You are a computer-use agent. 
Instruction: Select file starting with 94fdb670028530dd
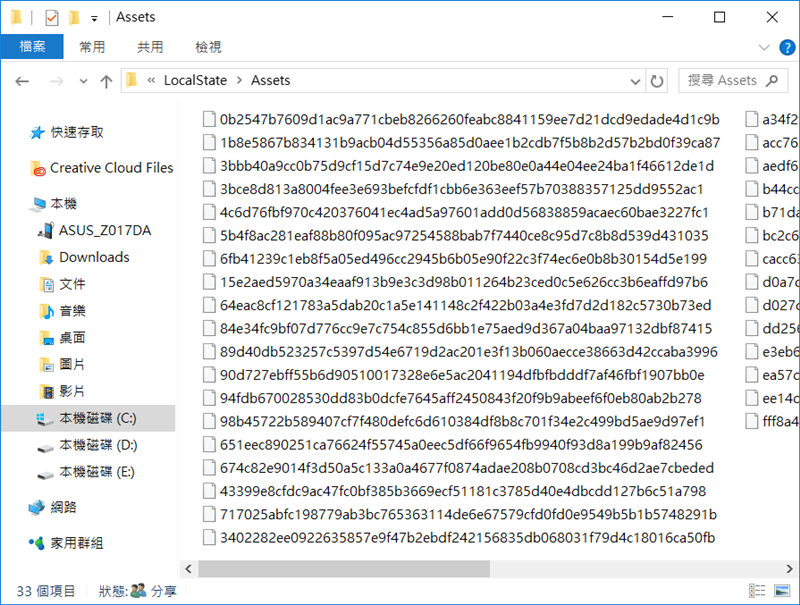pos(461,398)
